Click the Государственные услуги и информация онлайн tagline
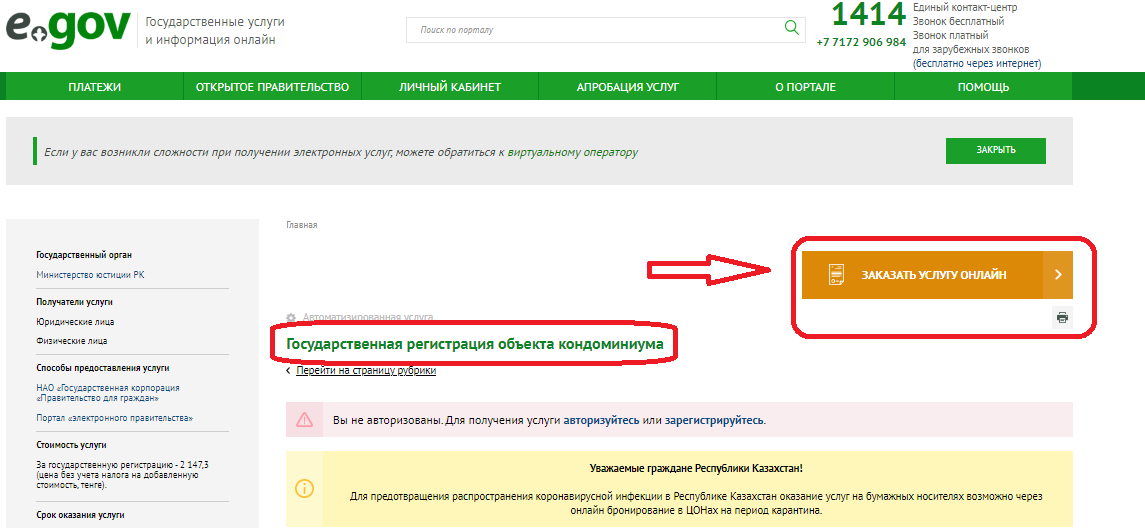The height and width of the screenshot is (528, 1145). (x=215, y=31)
